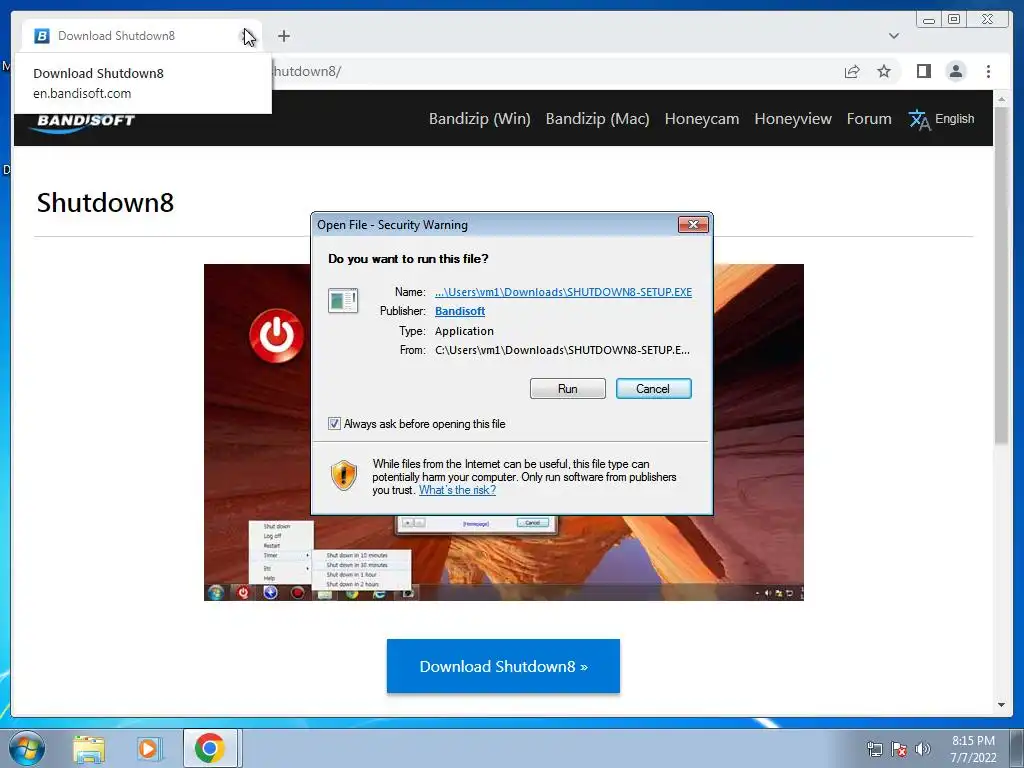This screenshot has width=1024, height=768.
Task: Open the clock showing 8:15 PM
Action: coord(973,749)
